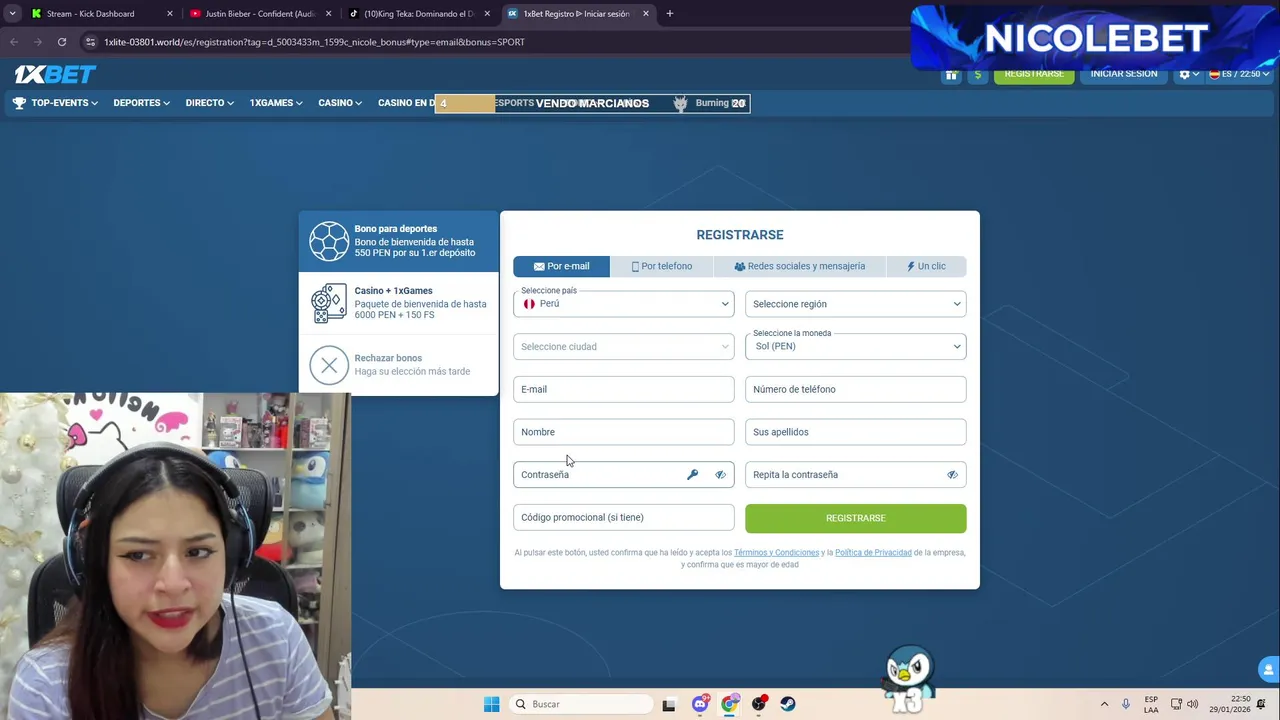
Task: Expand the CASINO menu
Action: pyautogui.click(x=340, y=103)
